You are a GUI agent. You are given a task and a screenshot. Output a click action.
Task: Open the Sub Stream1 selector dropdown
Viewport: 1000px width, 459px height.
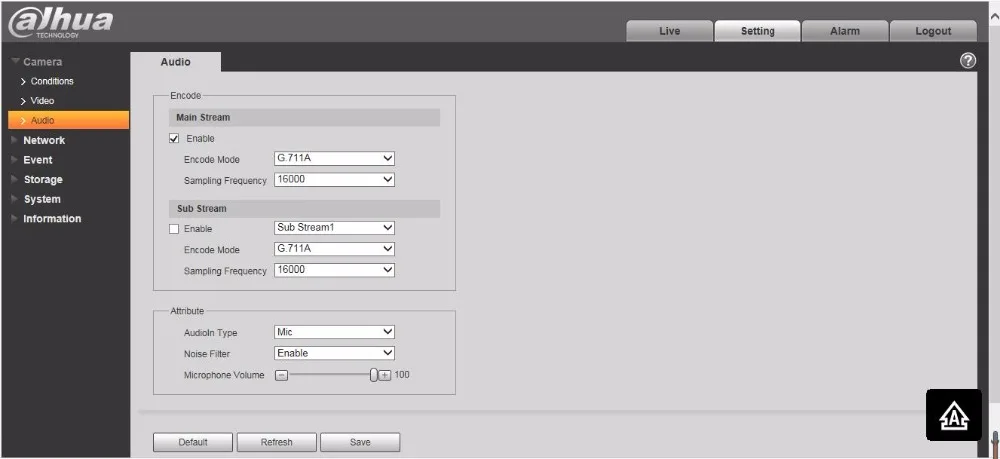pyautogui.click(x=334, y=228)
